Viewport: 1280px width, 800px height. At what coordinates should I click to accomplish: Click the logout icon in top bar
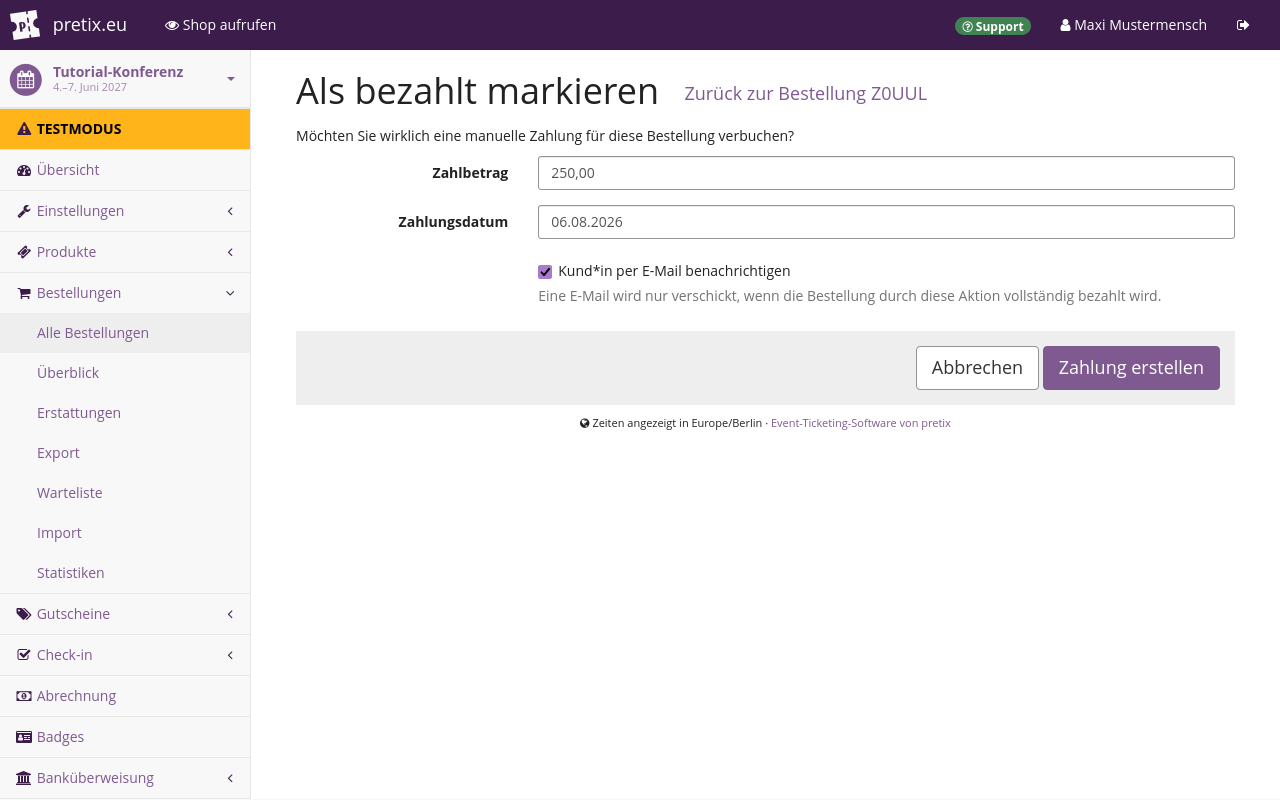point(1243,25)
